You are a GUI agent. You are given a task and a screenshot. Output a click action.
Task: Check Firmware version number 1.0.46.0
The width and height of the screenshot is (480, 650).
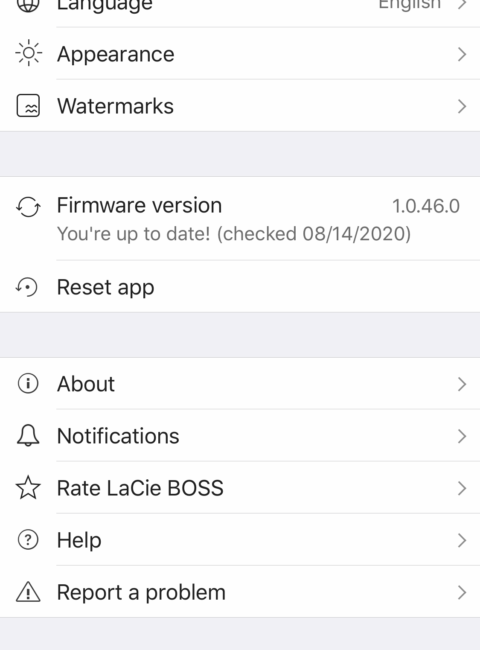426,206
